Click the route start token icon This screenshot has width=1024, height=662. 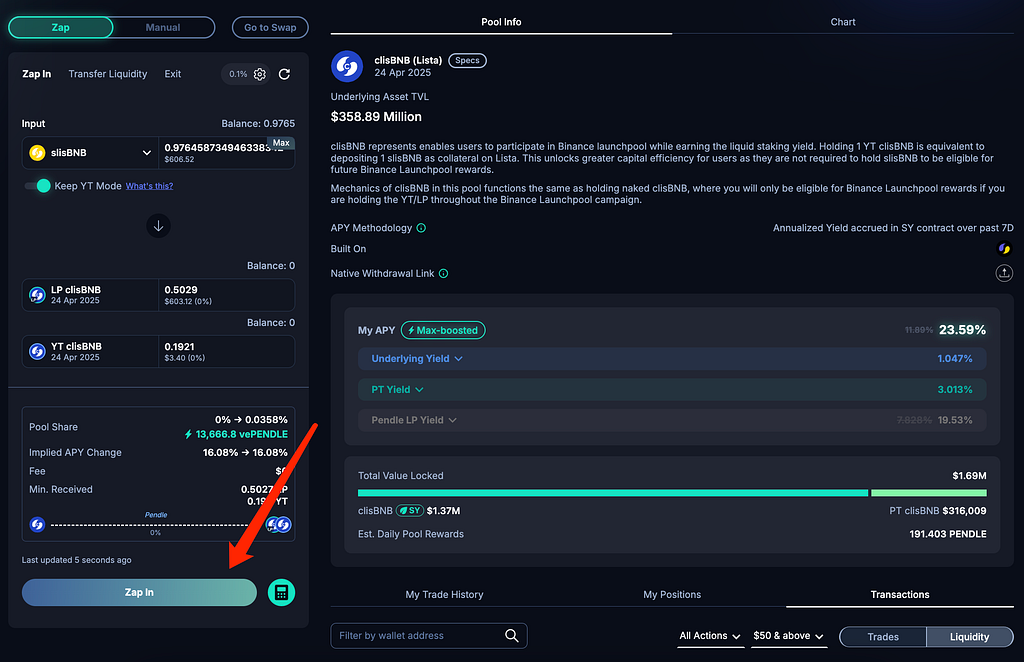(x=37, y=524)
